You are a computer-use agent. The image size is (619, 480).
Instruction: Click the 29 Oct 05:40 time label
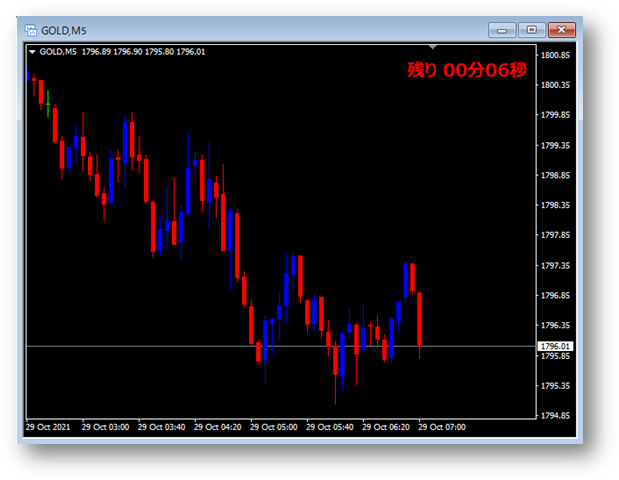330,427
